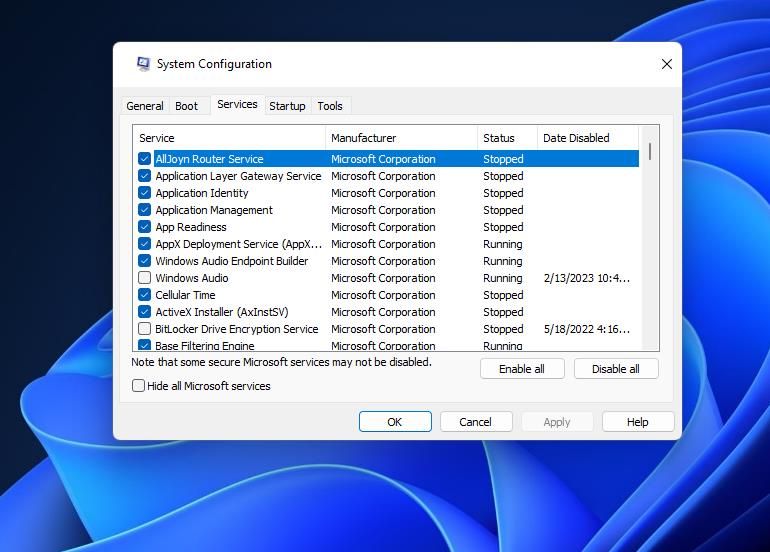Click Stopped status of ActiveX Installer row
This screenshot has height=552, width=770.
(503, 312)
